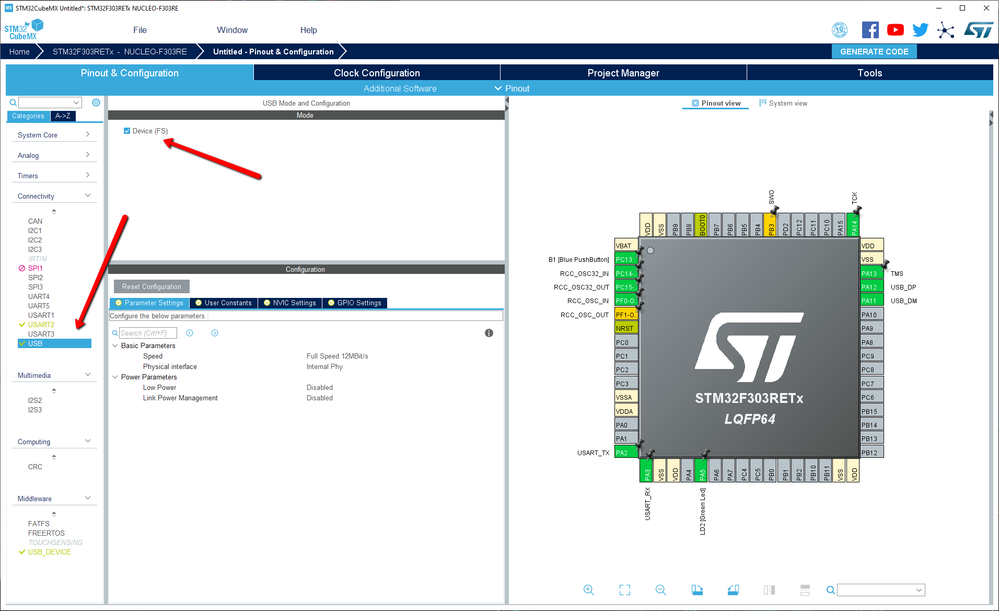
Task: Open the categories settings gear icon
Action: click(96, 103)
